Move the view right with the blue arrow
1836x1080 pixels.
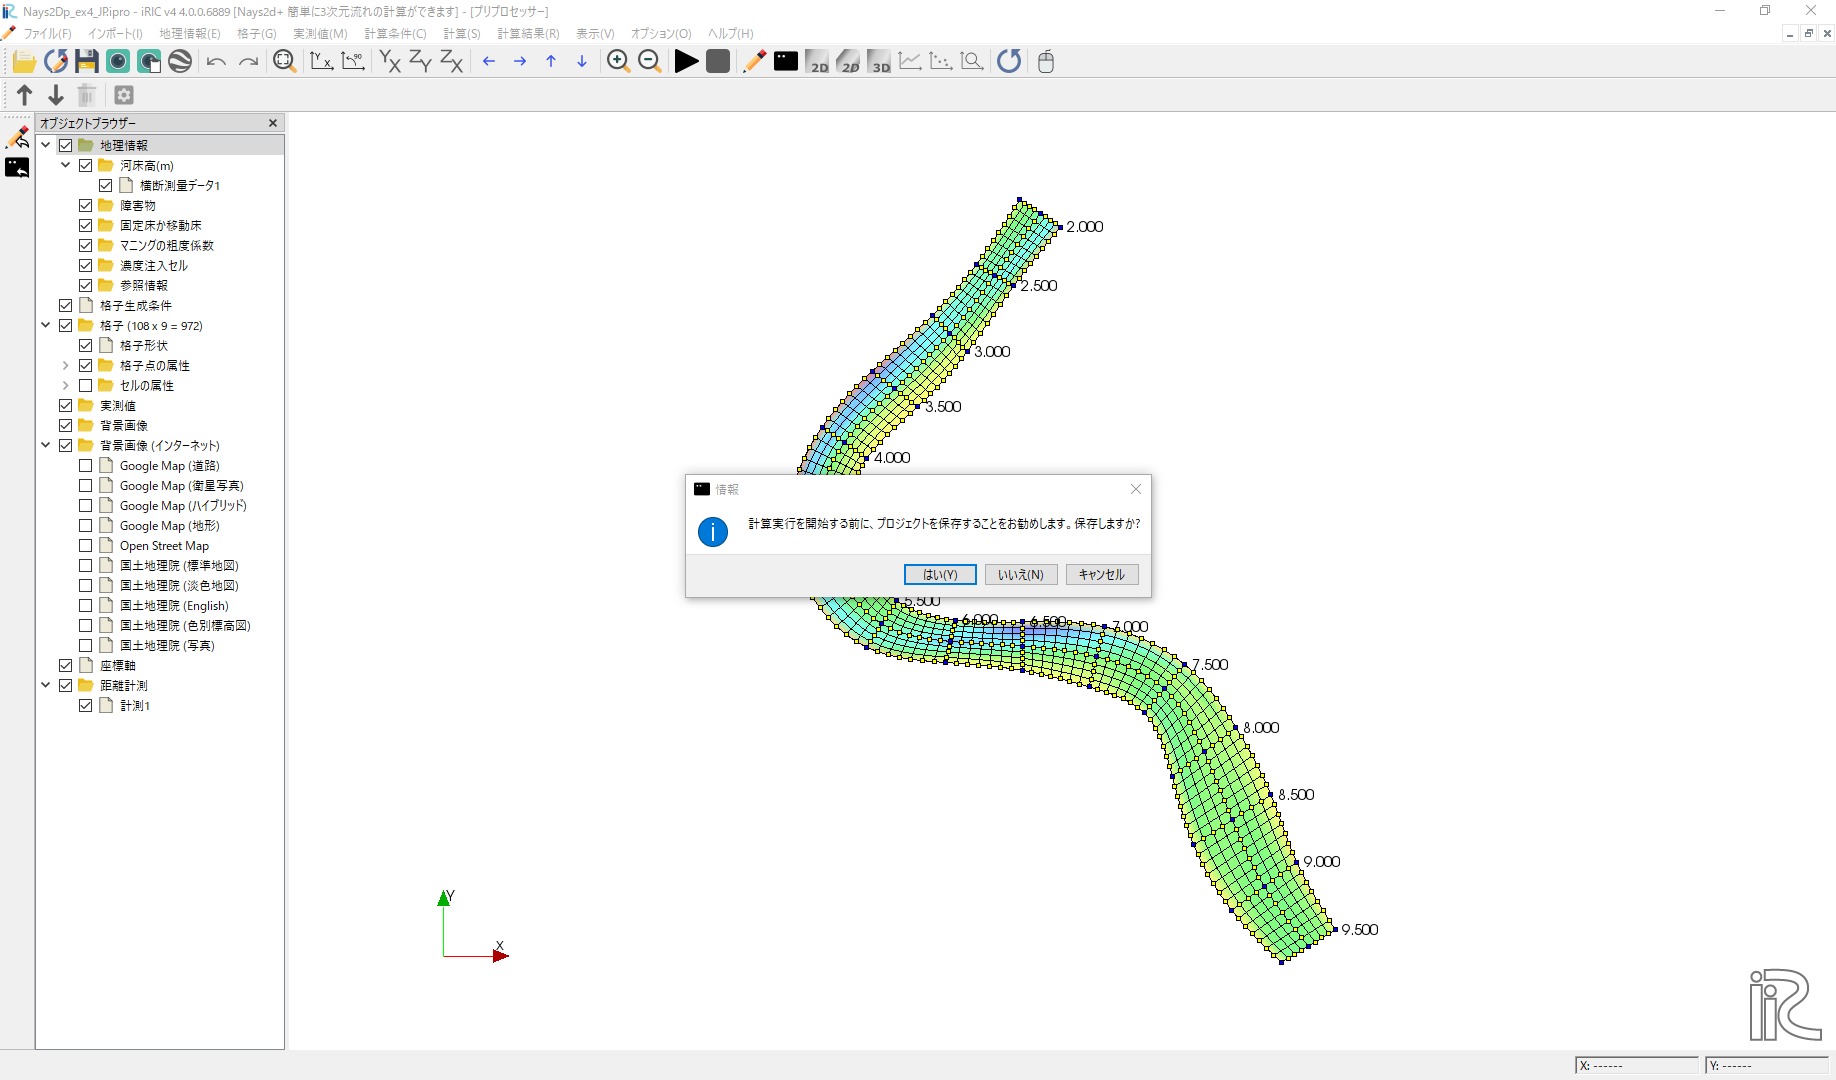coord(520,62)
